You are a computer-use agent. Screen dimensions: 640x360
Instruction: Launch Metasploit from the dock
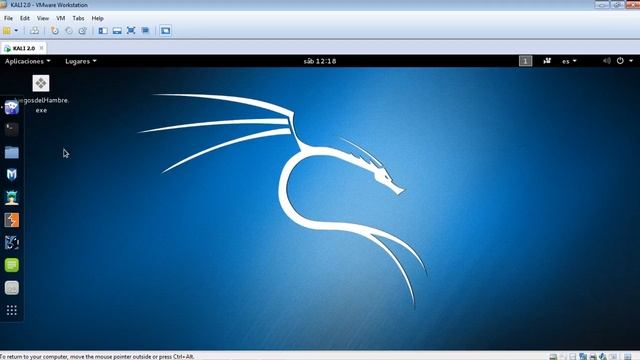tap(11, 175)
